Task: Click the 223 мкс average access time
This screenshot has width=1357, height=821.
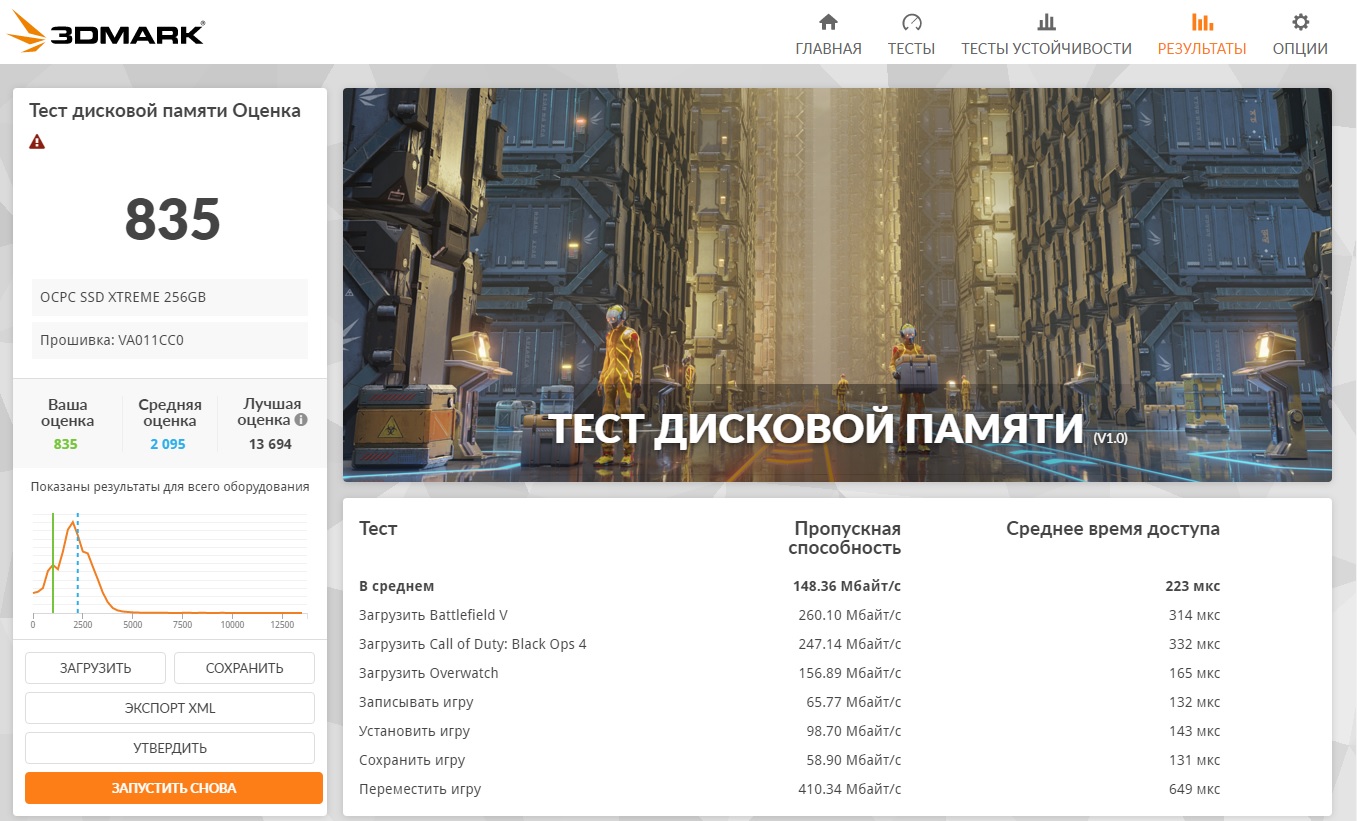Action: [x=1194, y=586]
